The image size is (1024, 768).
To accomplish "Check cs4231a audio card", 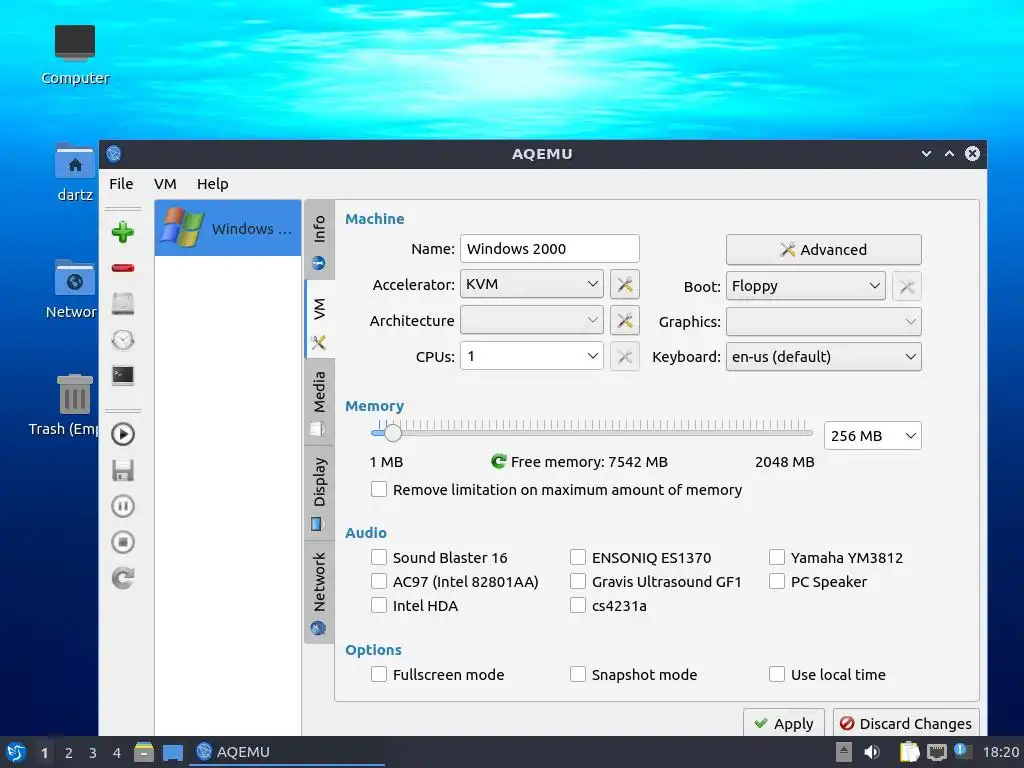I will pyautogui.click(x=578, y=605).
